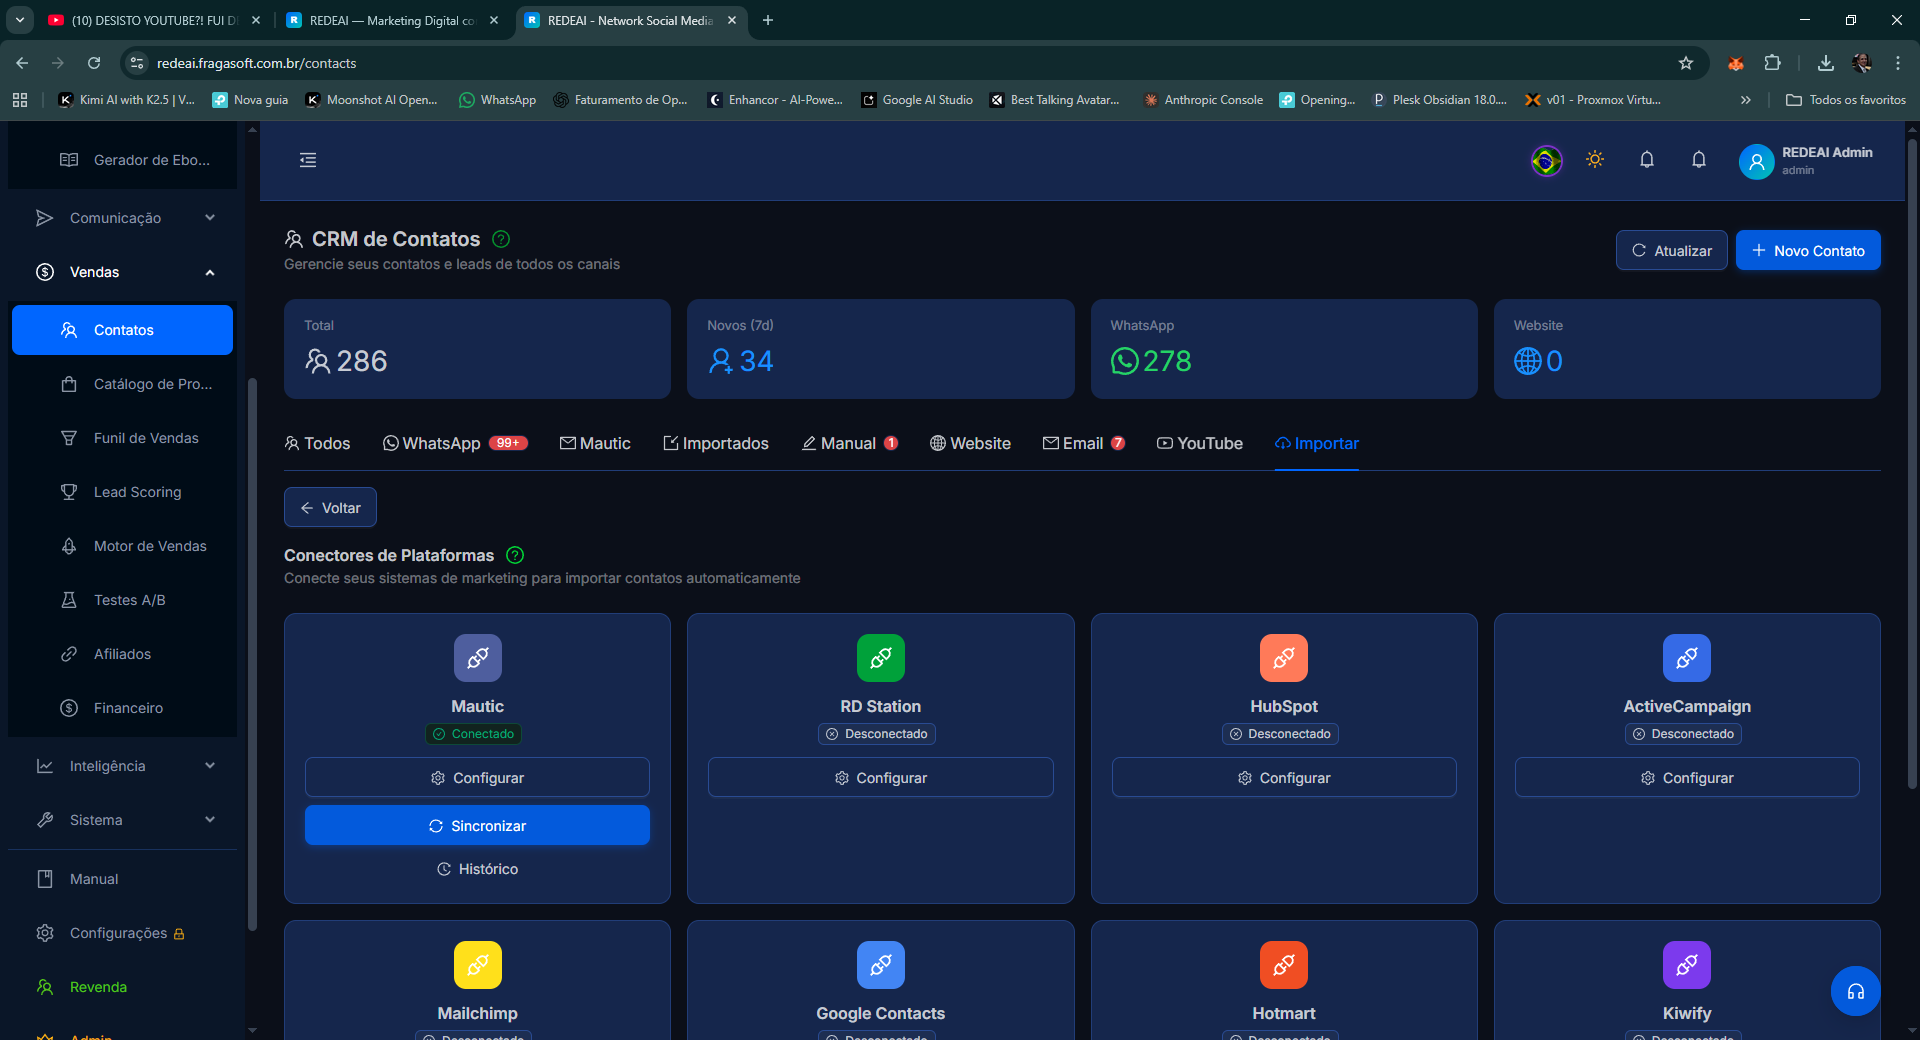Switch to the DESISTO YOUTUBE browser tab
The height and width of the screenshot is (1040, 1920).
155,20
